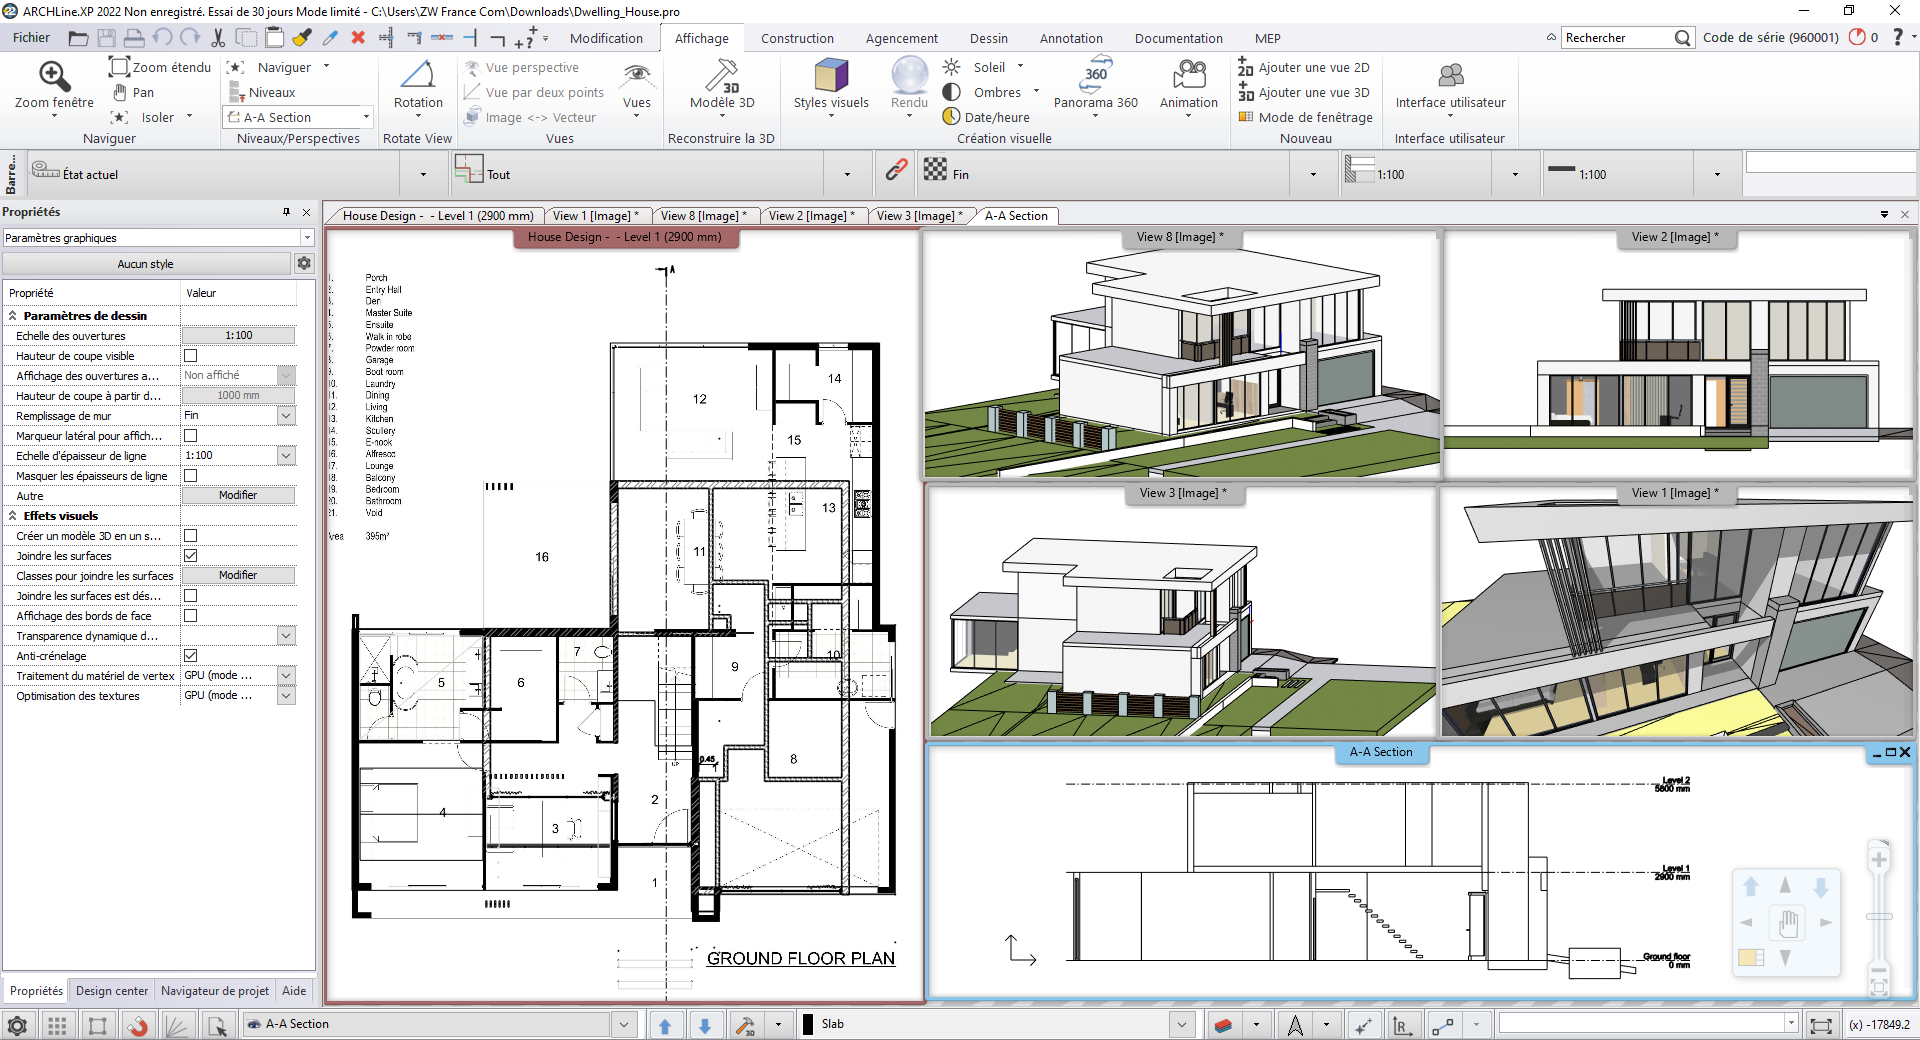Enable Hauteur de coupe visible checkbox

click(191, 356)
